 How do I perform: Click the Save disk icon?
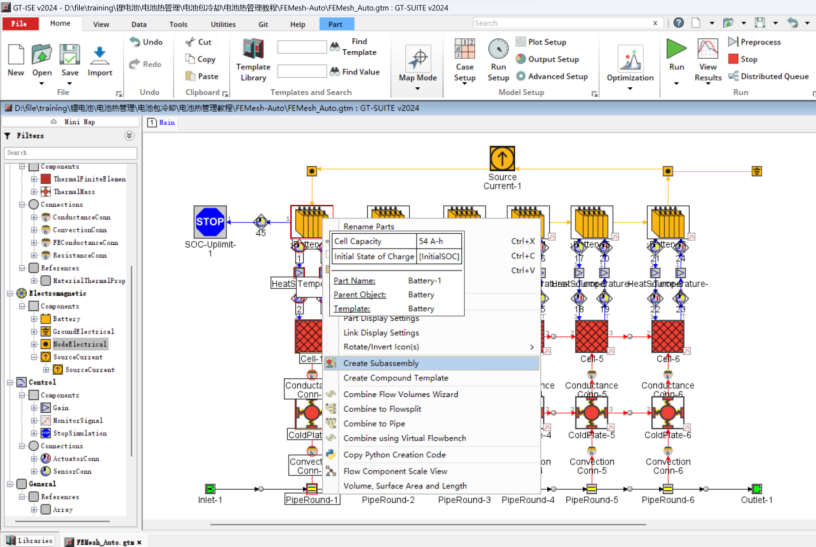[70, 55]
